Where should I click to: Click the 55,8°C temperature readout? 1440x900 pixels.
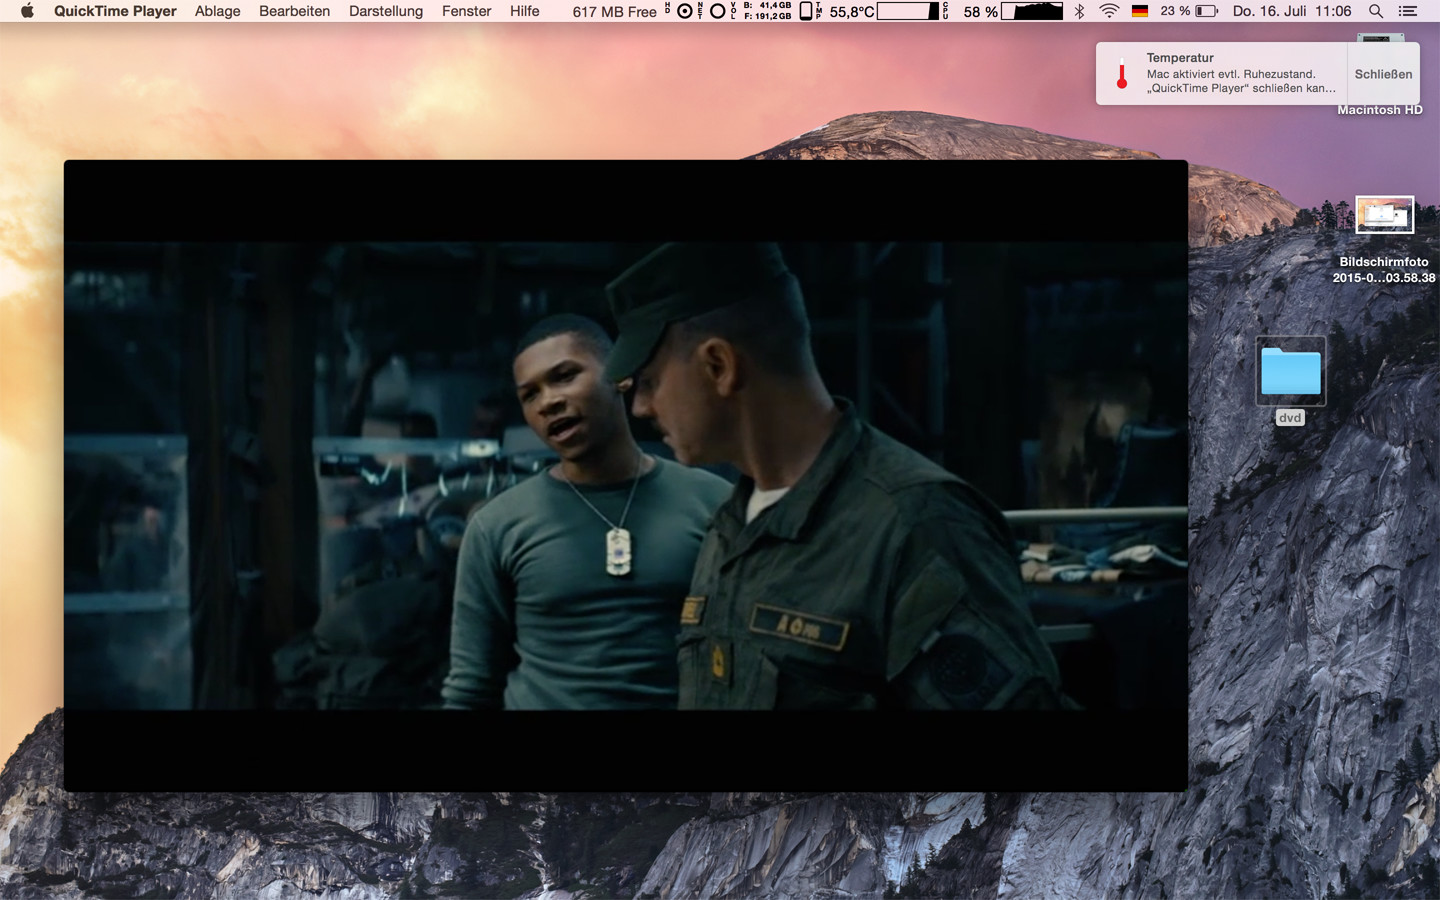(851, 12)
